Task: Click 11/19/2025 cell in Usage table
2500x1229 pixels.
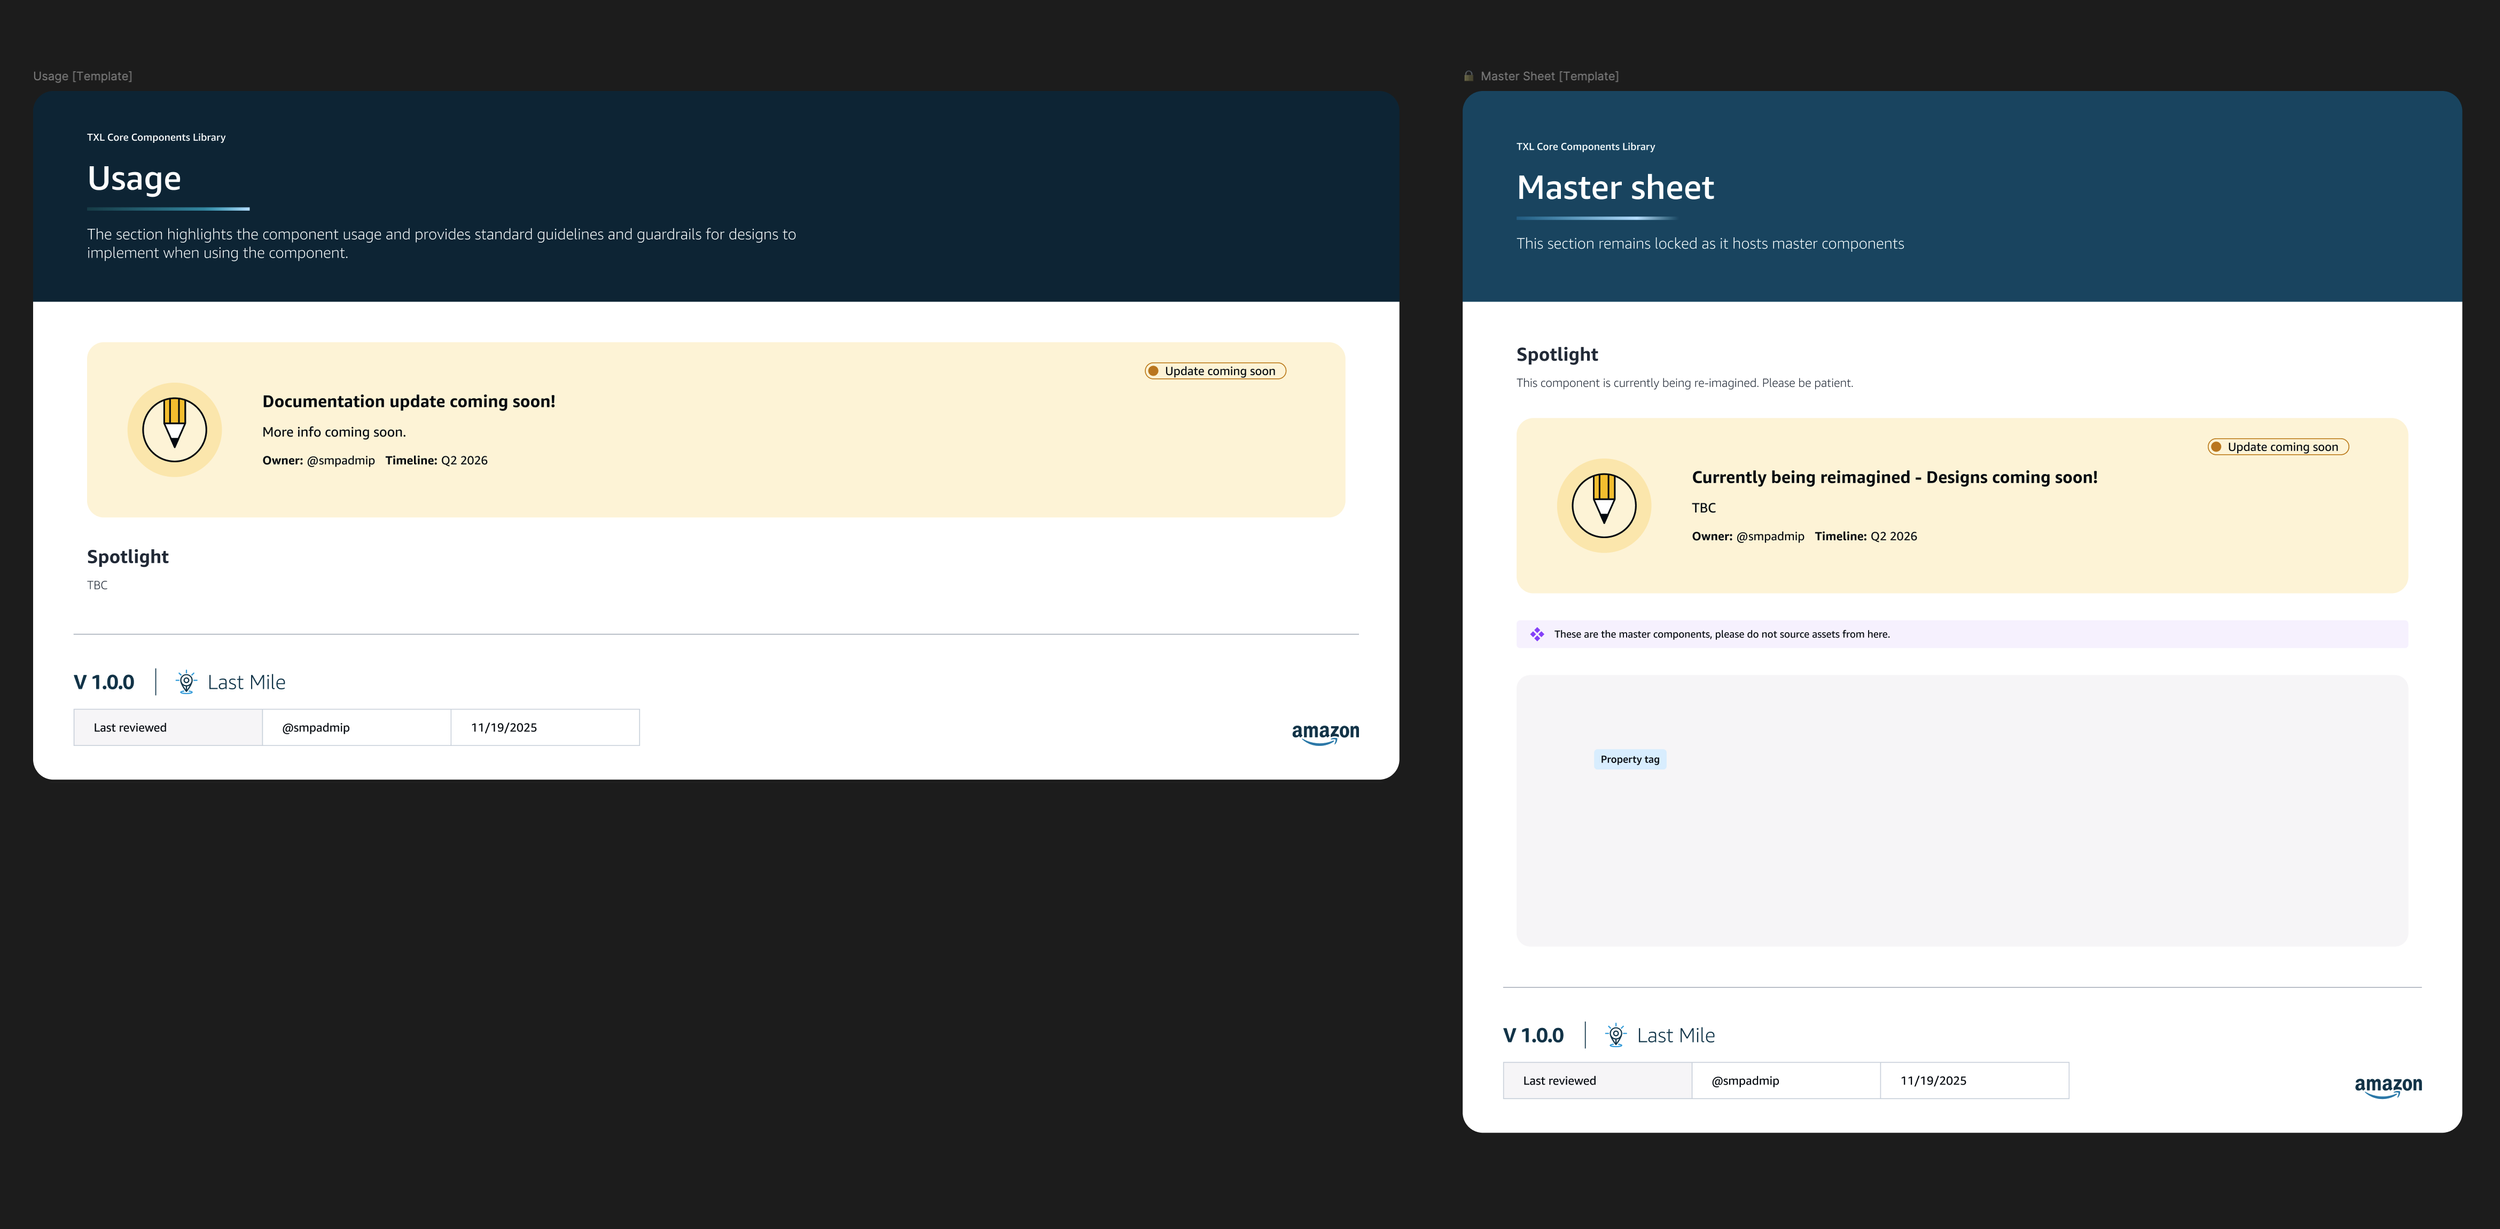Action: (545, 727)
